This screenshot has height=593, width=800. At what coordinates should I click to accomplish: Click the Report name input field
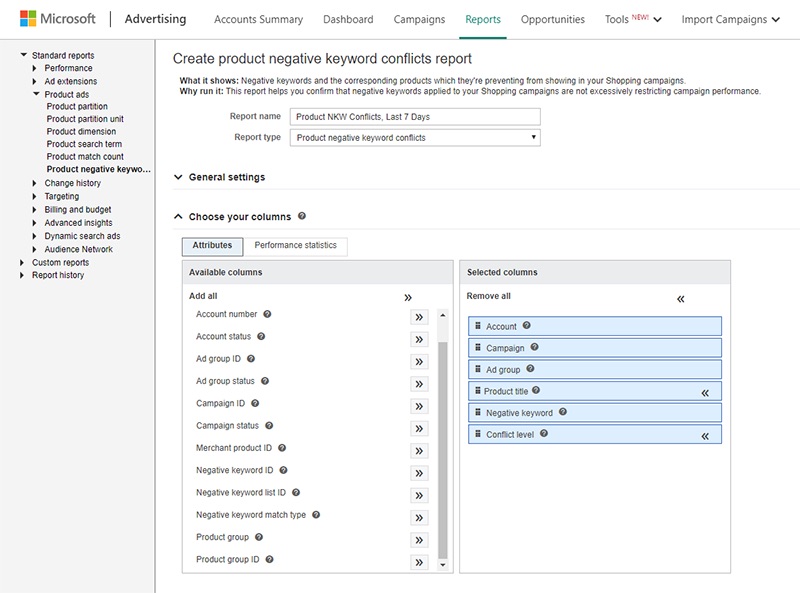[415, 117]
